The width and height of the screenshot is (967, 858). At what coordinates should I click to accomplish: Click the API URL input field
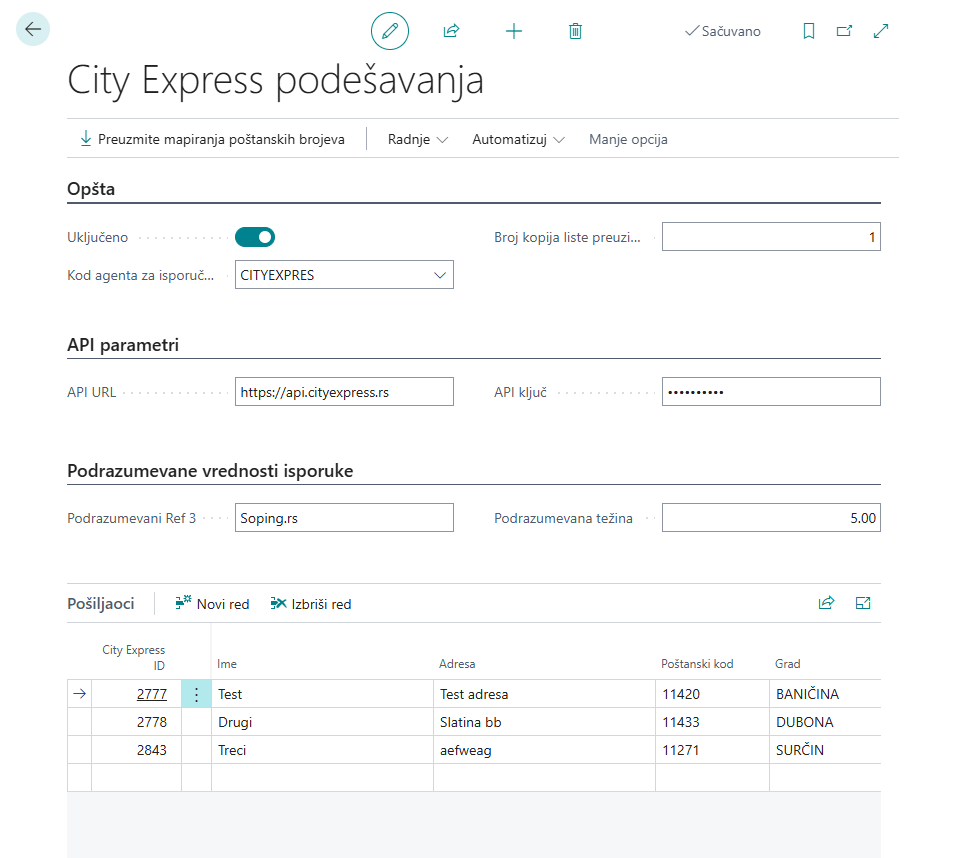click(x=344, y=392)
